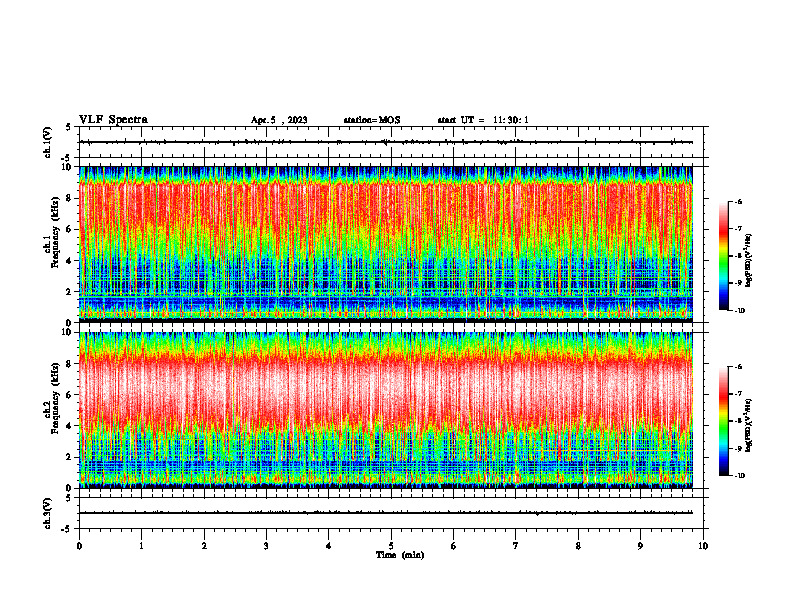Click the ch.1 voltage waveform trace
The image size is (792, 612).
pyautogui.click(x=386, y=142)
